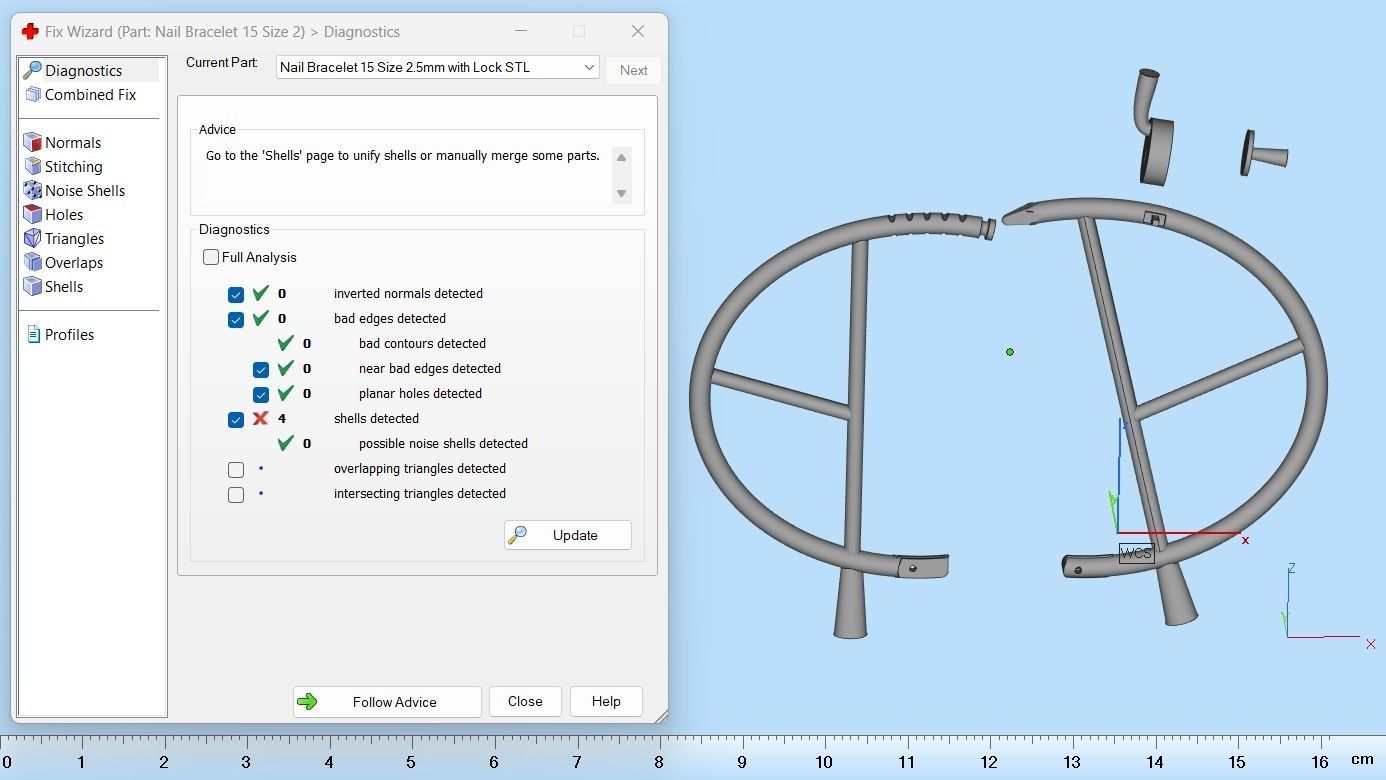1386x780 pixels.
Task: Click the Profiles document icon
Action: 33,335
